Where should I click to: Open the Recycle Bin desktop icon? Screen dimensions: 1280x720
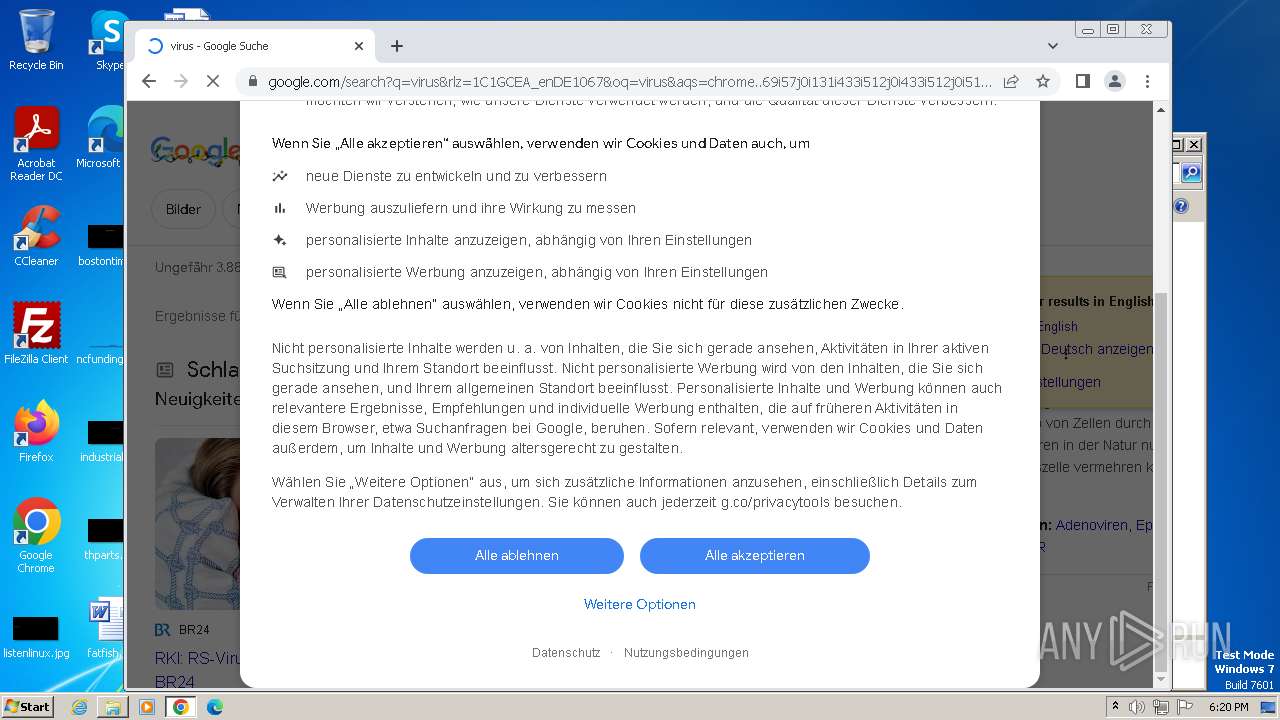tap(36, 40)
